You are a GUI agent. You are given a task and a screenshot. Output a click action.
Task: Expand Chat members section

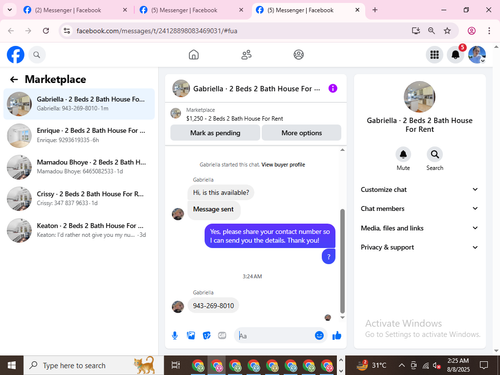pos(419,208)
